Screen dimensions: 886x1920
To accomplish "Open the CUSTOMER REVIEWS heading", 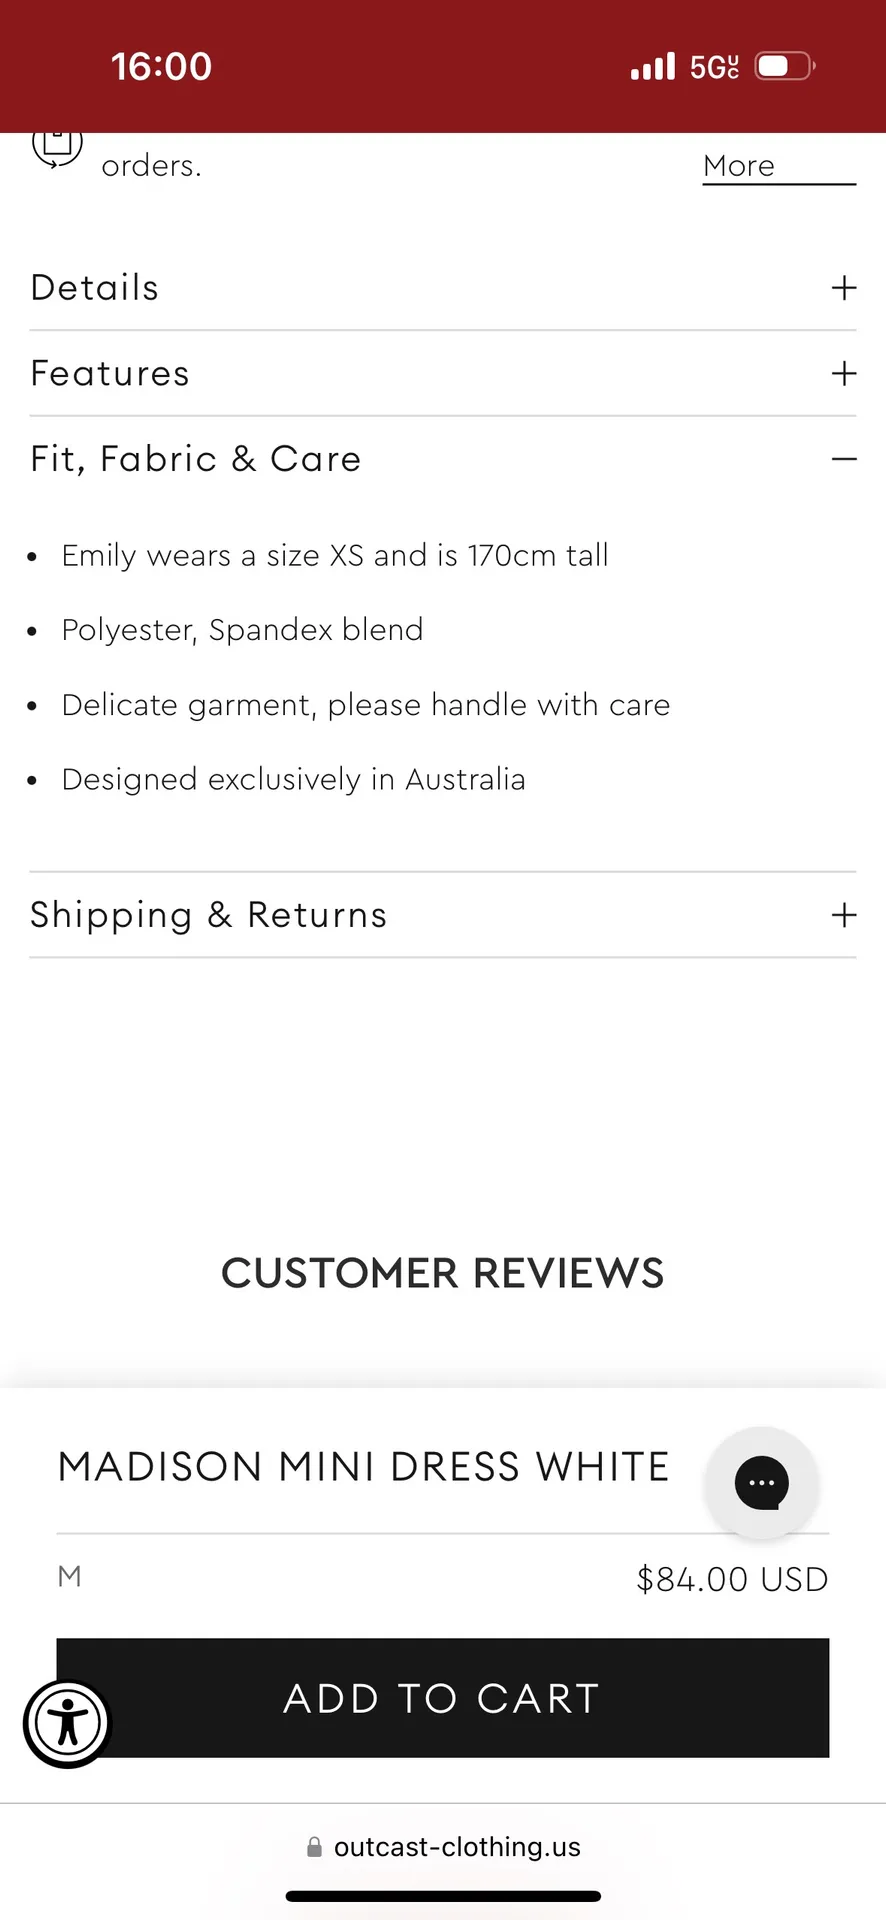I will pos(442,1273).
